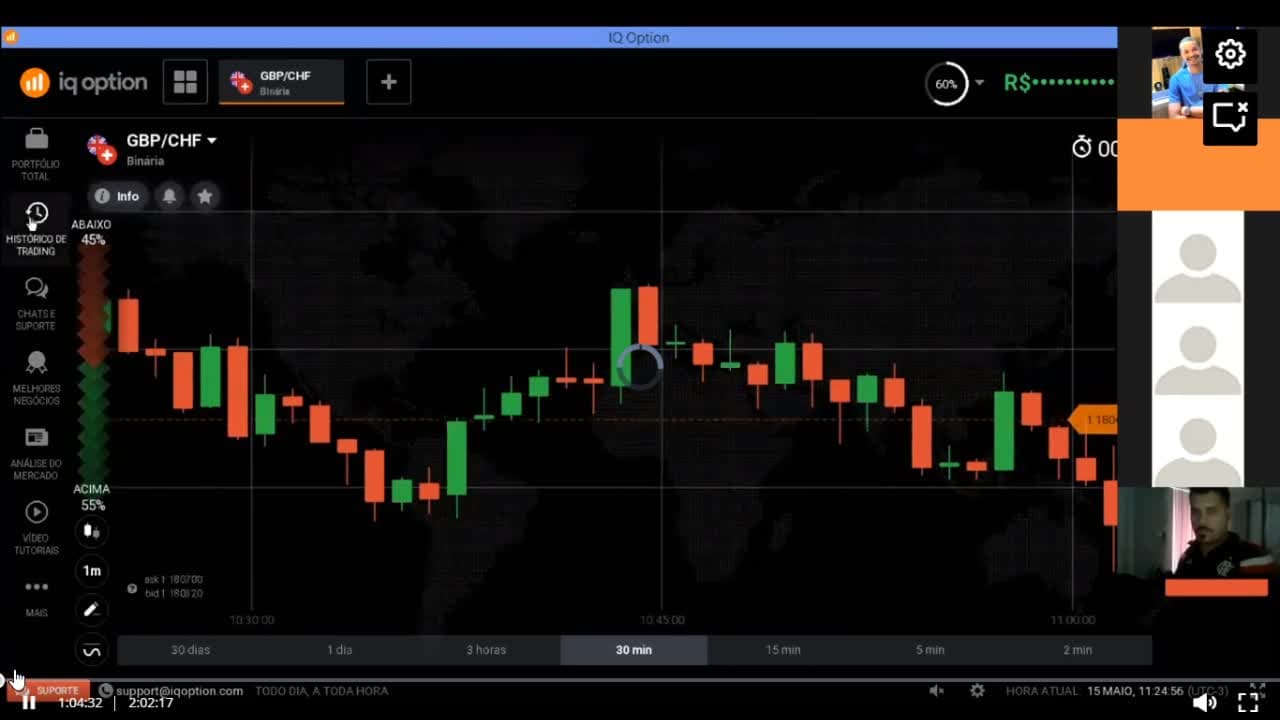This screenshot has width=1280, height=720.
Task: Click the Info button
Action: click(x=118, y=196)
